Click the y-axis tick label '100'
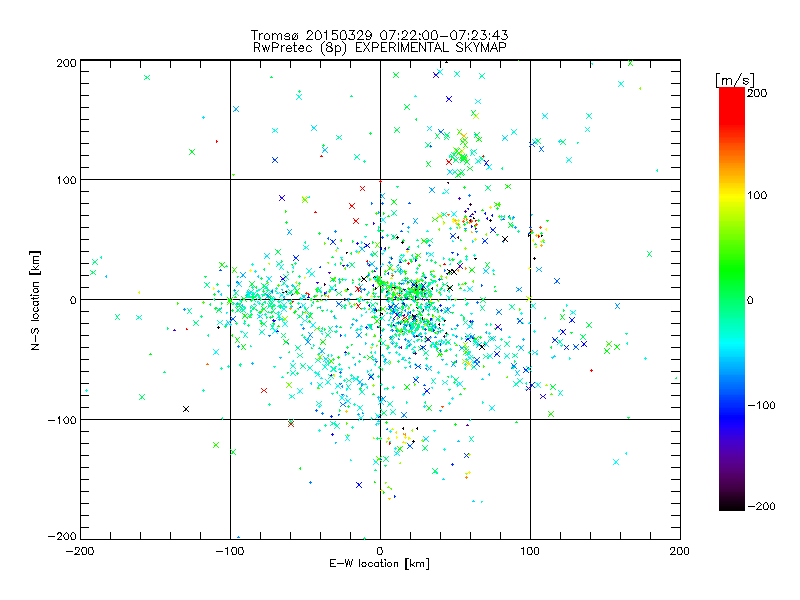 pos(66,180)
